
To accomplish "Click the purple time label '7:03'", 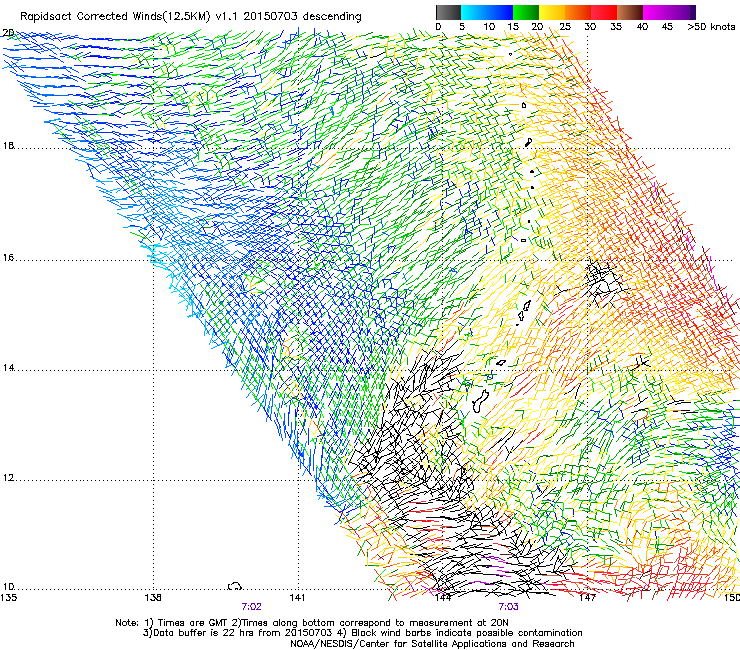I will click(508, 607).
